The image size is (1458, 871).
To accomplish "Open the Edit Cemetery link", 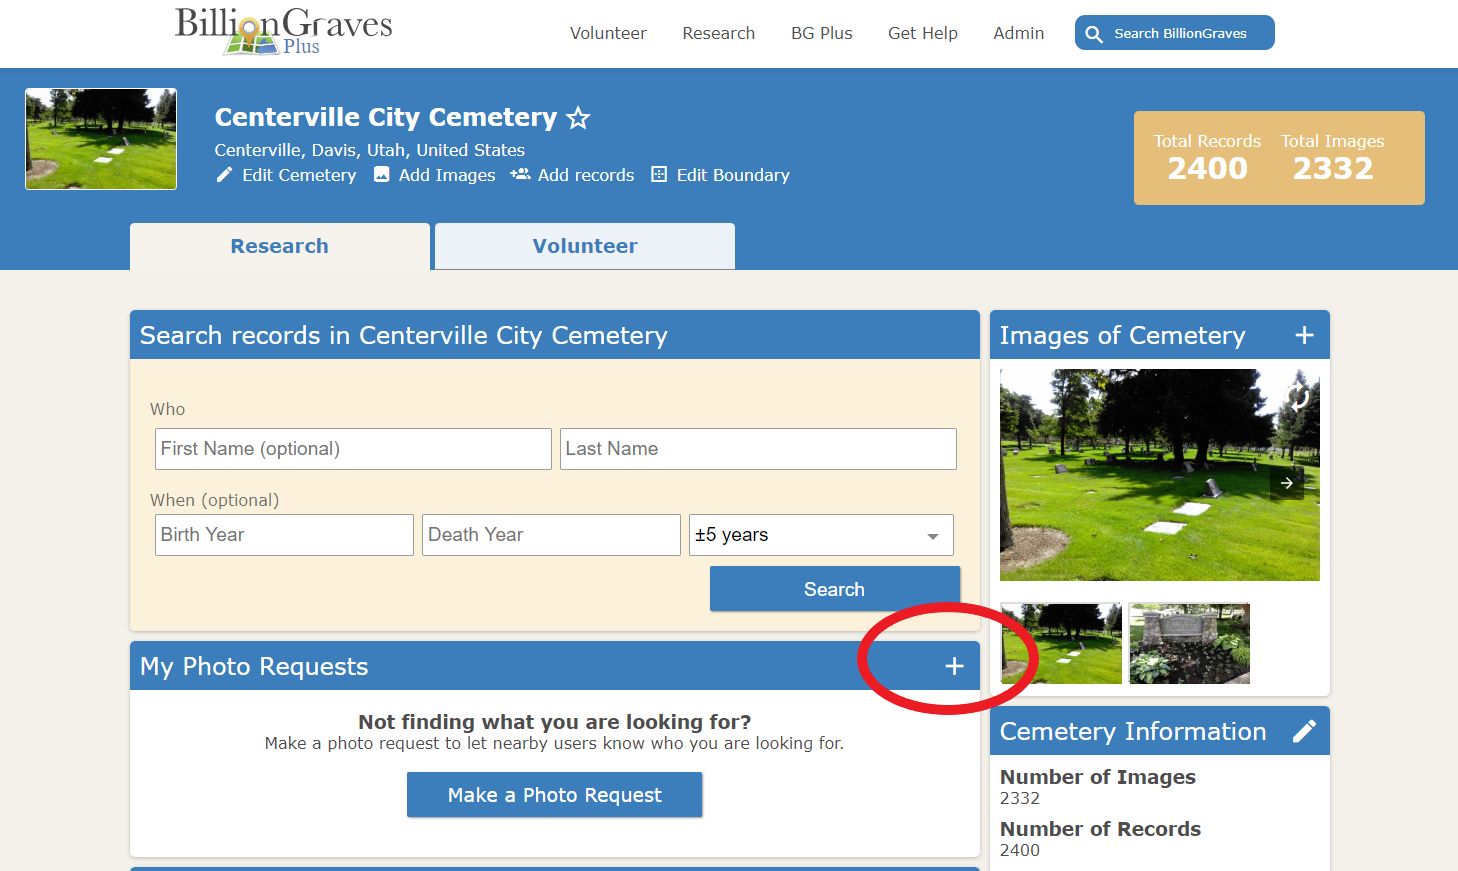I will click(299, 175).
